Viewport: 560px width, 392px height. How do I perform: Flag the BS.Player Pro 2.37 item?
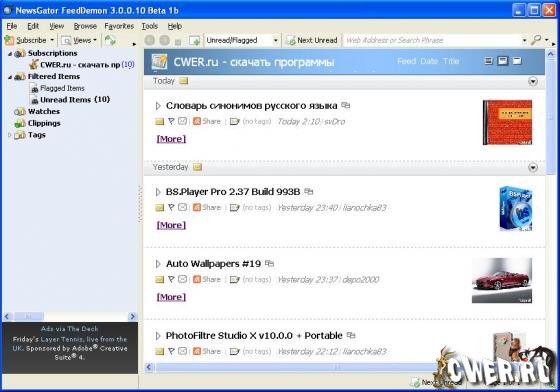coord(171,207)
